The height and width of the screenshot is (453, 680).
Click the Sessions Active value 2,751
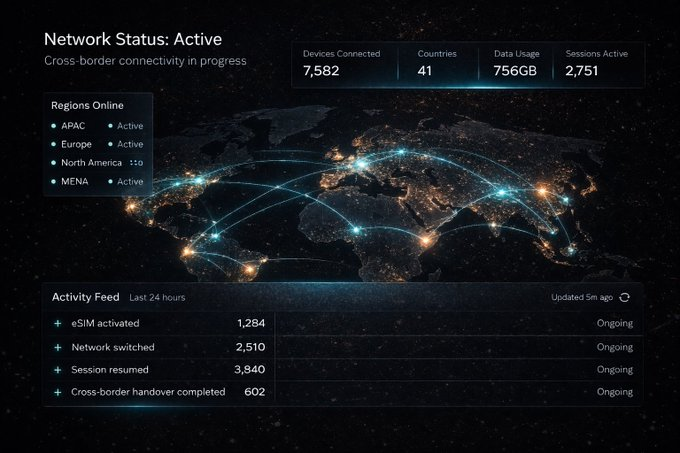[582, 71]
